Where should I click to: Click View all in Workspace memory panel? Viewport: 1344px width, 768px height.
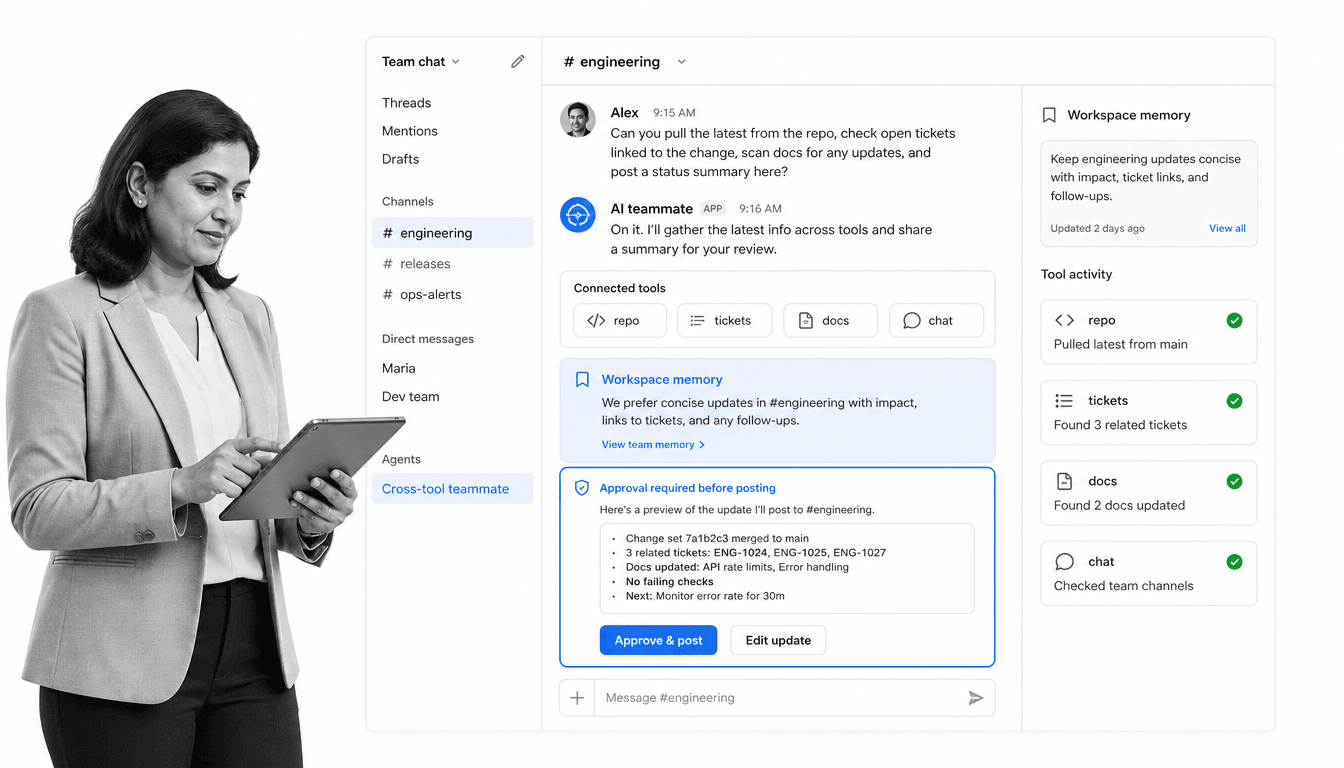tap(1227, 228)
